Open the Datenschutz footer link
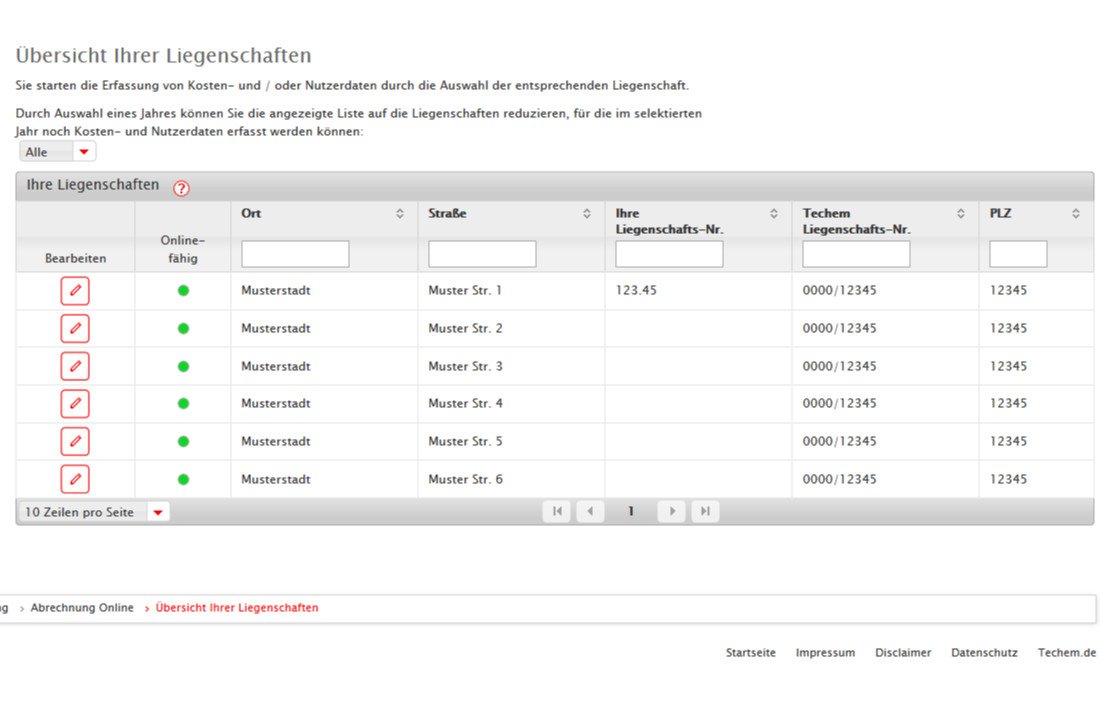This screenshot has width=1100, height=705. [984, 653]
